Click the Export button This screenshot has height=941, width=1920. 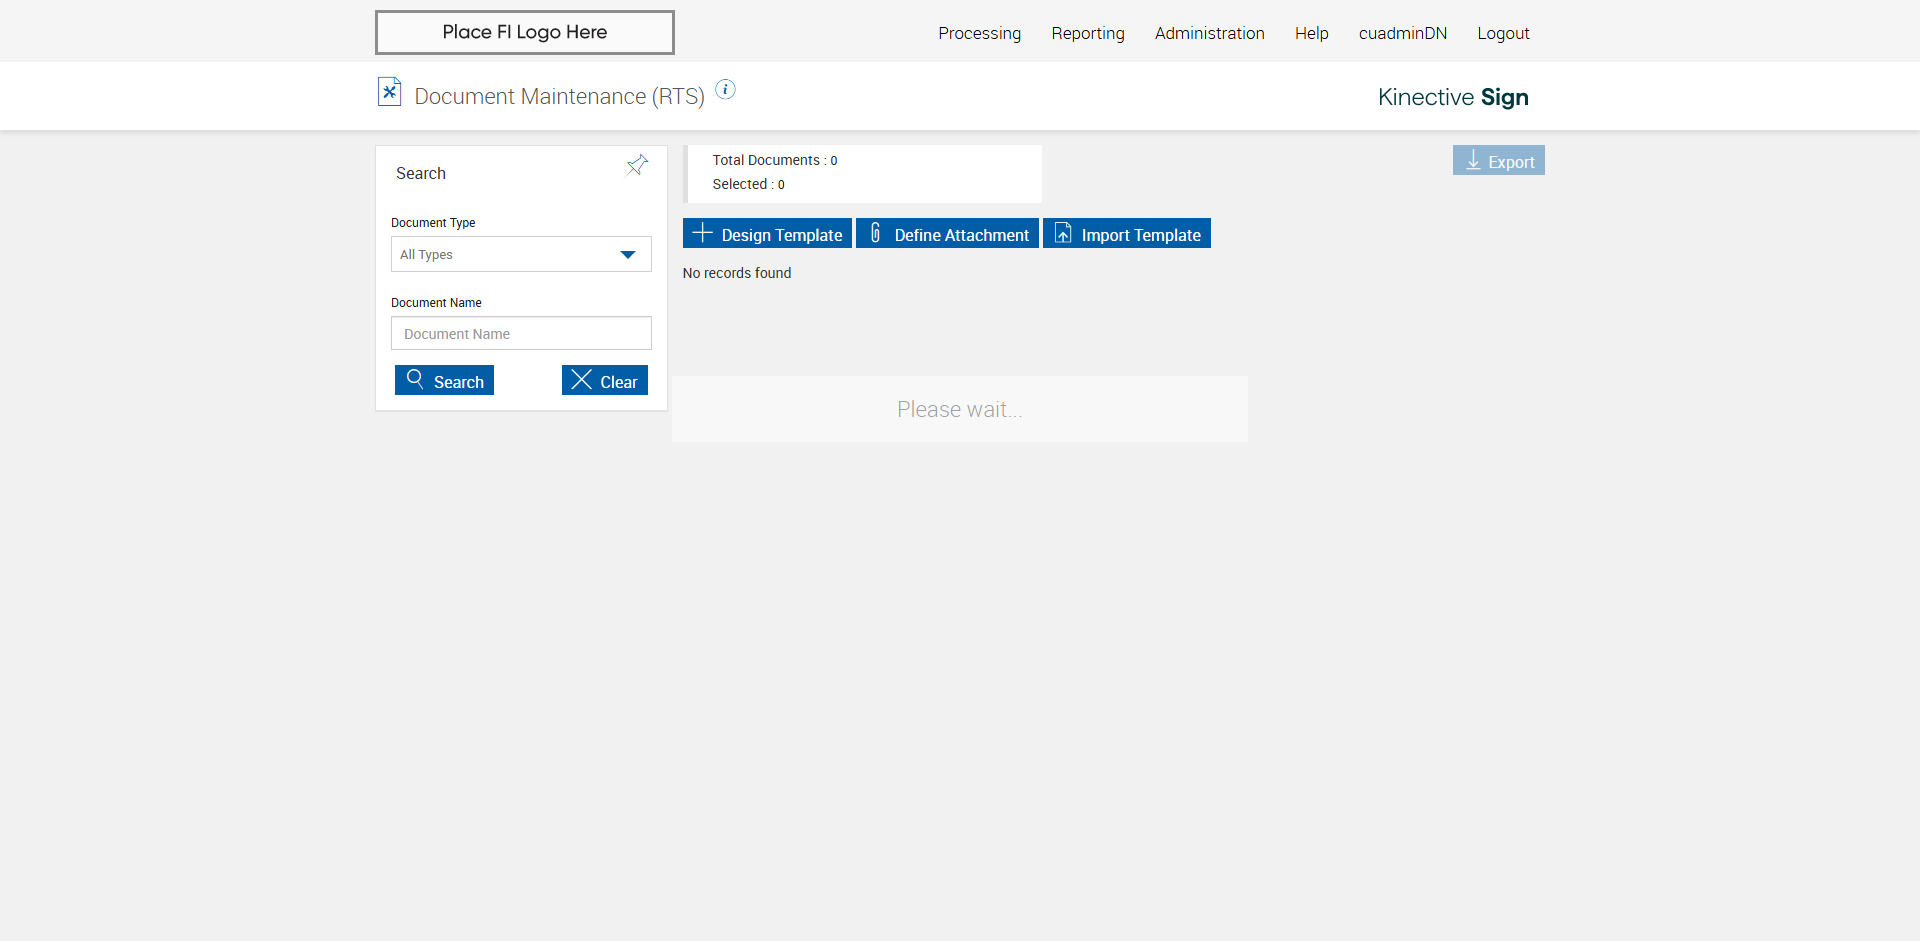tap(1499, 160)
